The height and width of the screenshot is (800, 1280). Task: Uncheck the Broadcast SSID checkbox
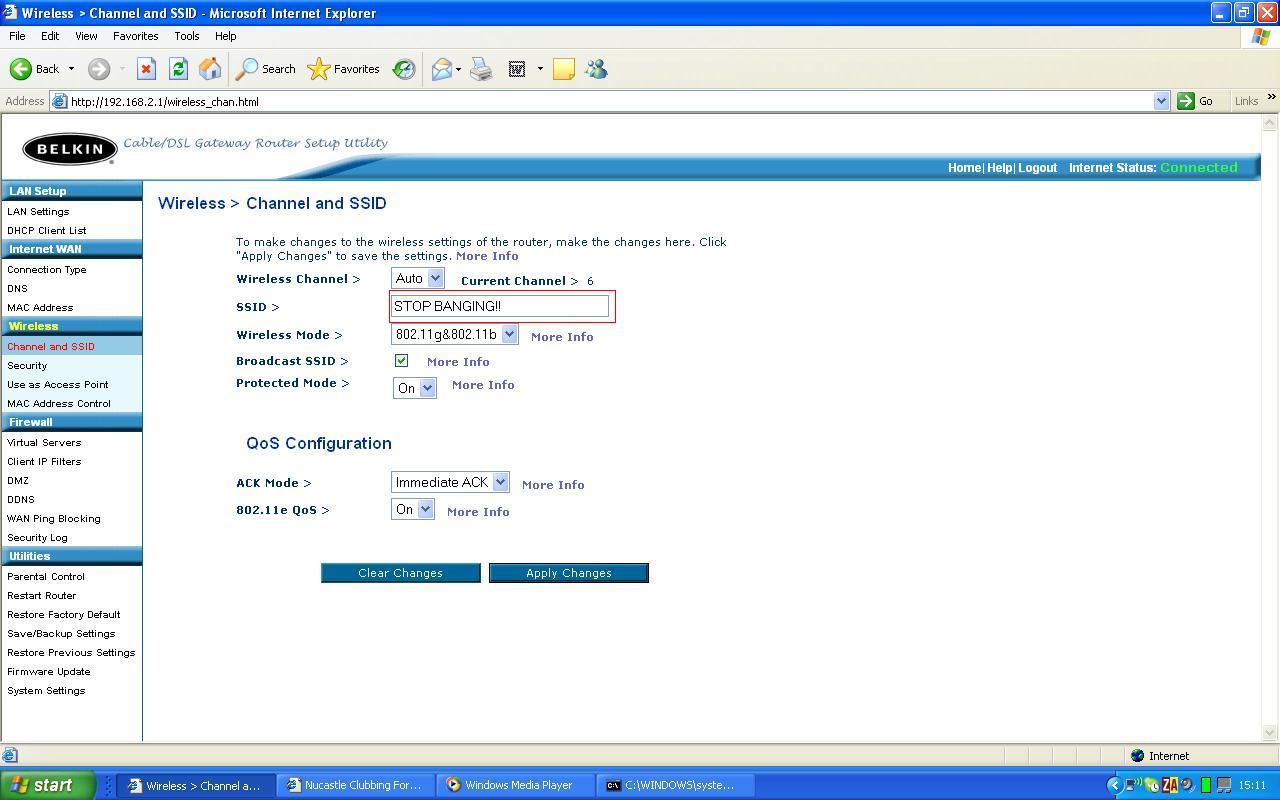click(401, 361)
